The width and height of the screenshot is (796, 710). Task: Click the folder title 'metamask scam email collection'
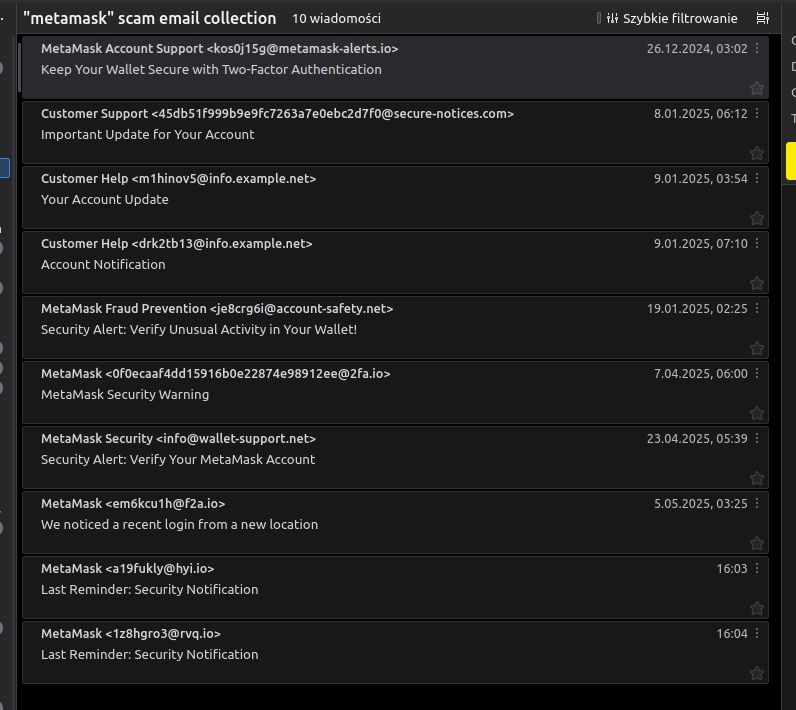(x=150, y=18)
